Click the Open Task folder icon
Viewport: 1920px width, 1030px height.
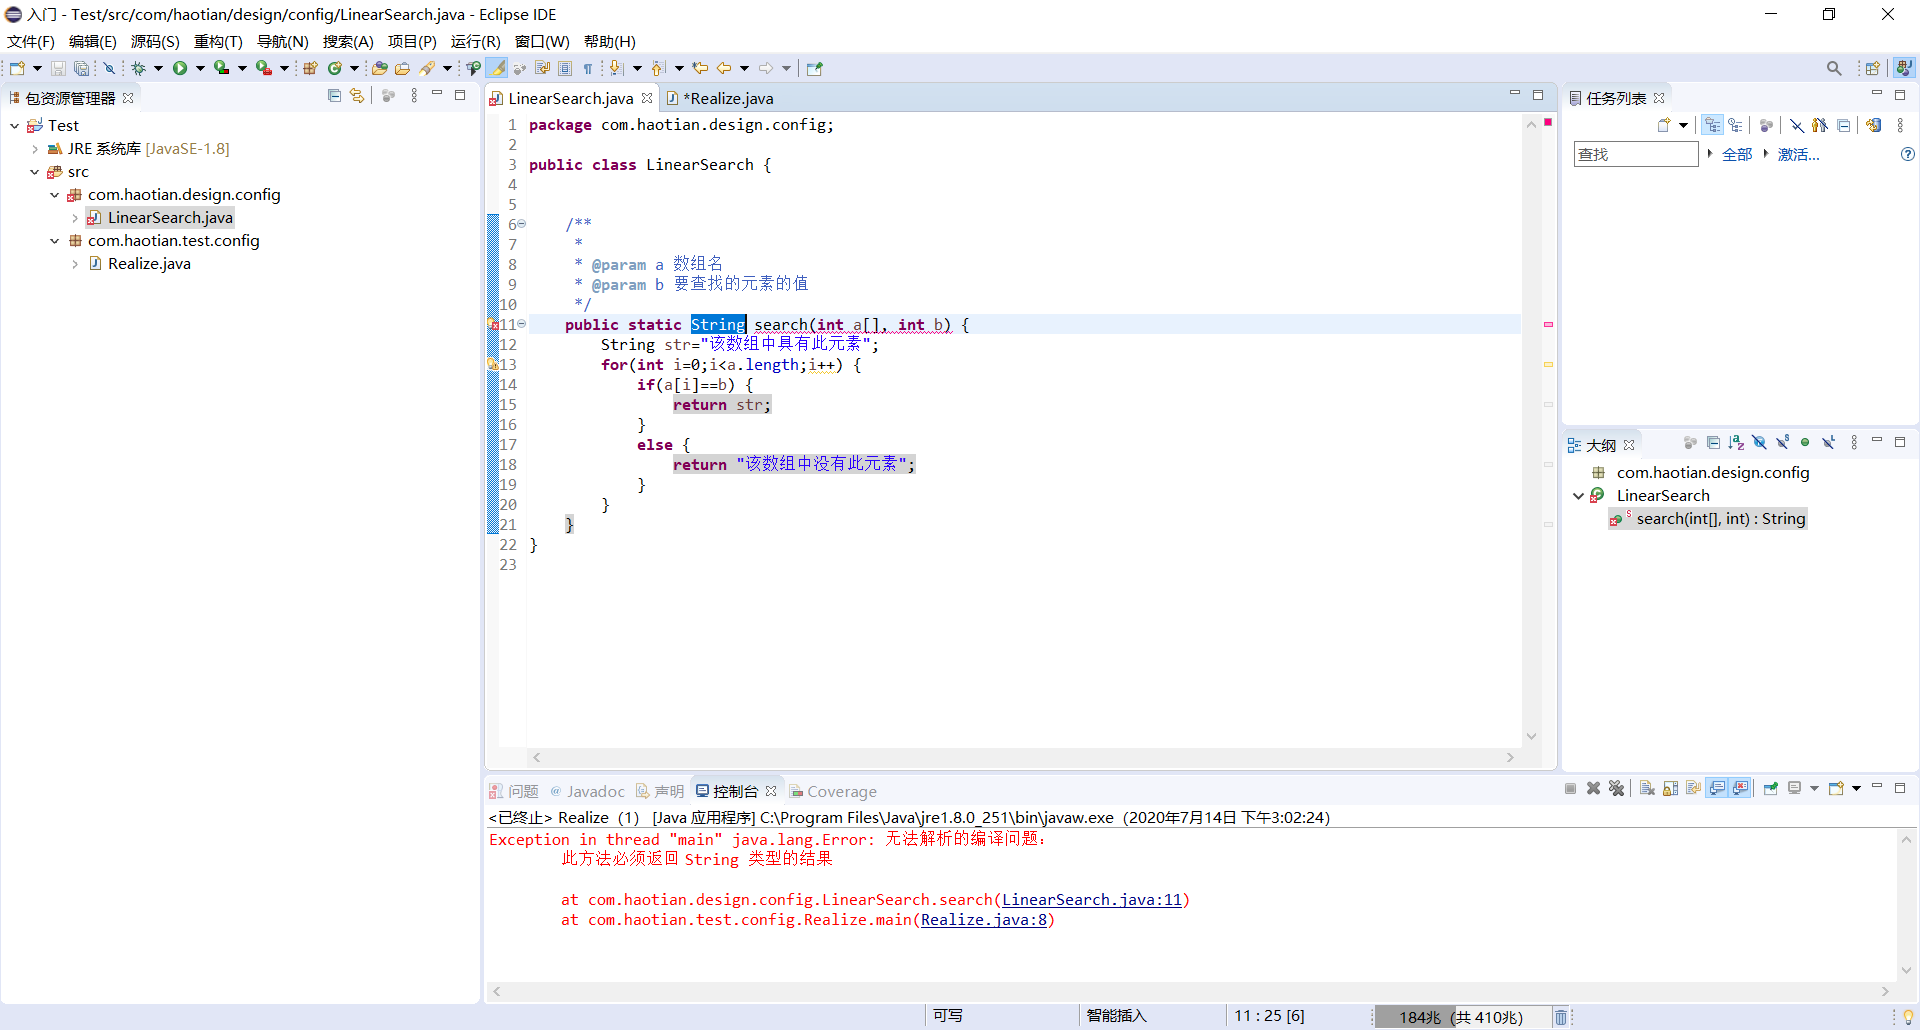(403, 68)
